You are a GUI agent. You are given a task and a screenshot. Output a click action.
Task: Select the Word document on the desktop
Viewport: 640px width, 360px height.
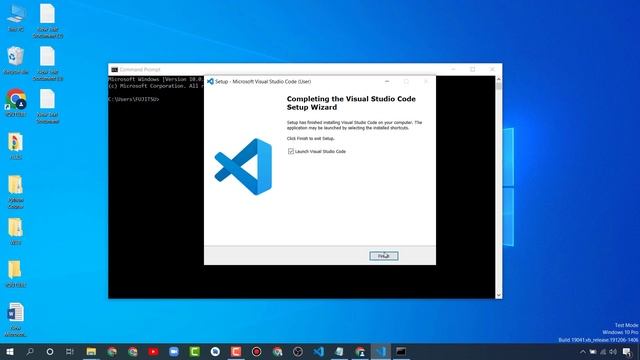click(x=16, y=320)
